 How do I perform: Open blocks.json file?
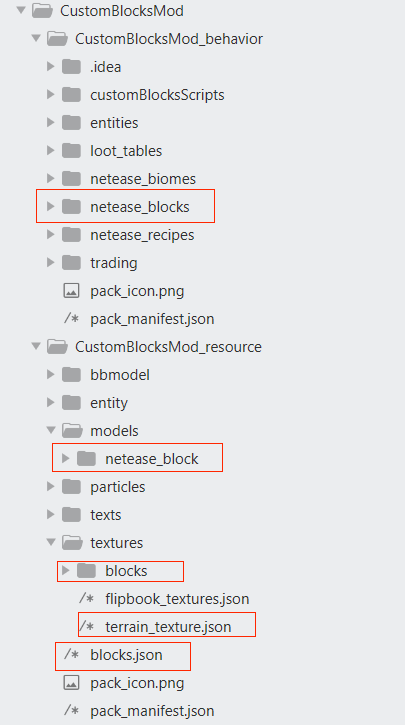coord(126,655)
